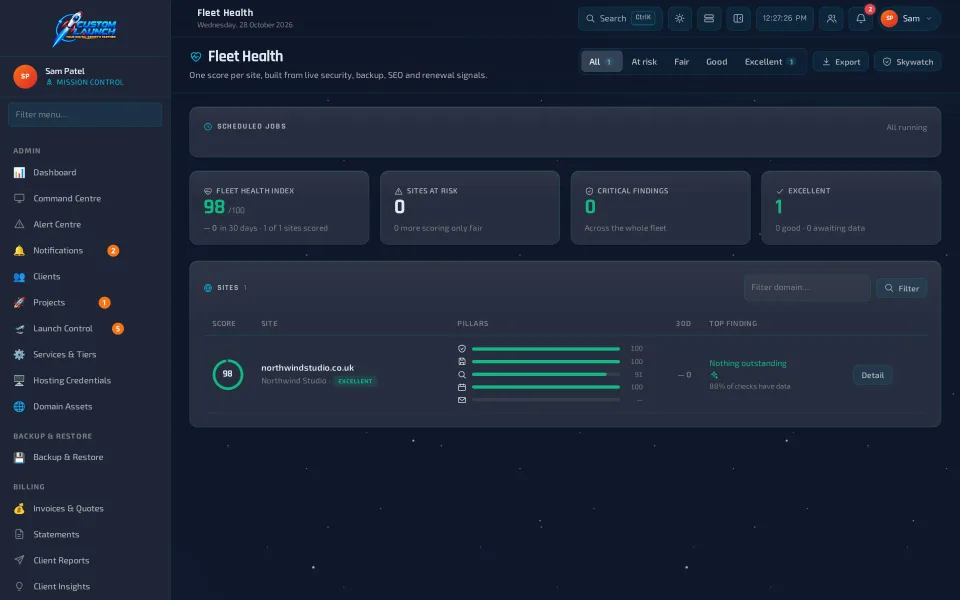
Task: Toggle the sidebar panel layout icon
Action: pyautogui.click(x=738, y=18)
